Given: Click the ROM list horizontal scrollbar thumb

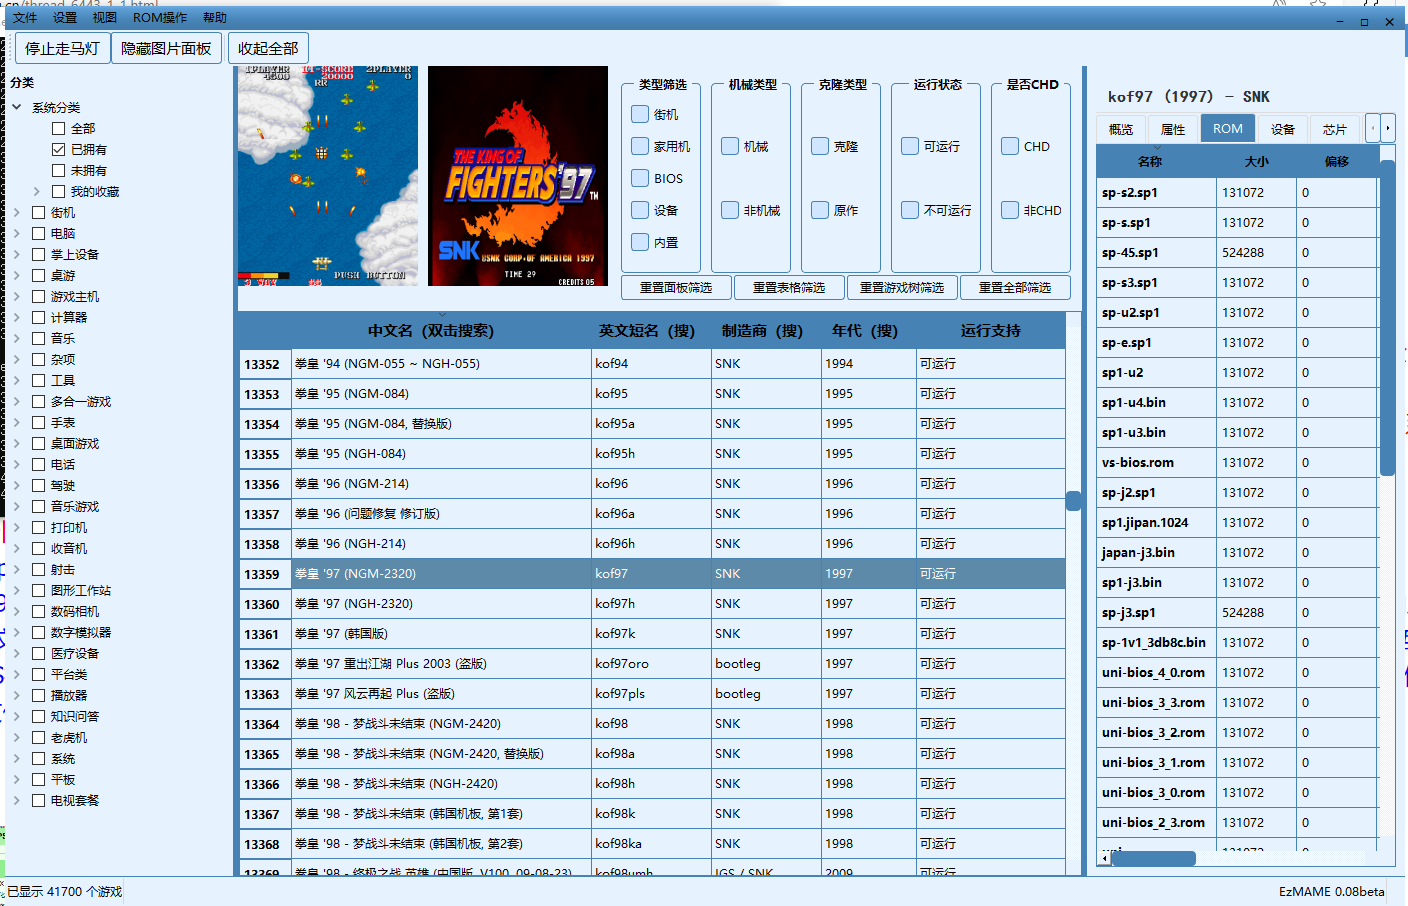Looking at the screenshot, I should click(1154, 858).
